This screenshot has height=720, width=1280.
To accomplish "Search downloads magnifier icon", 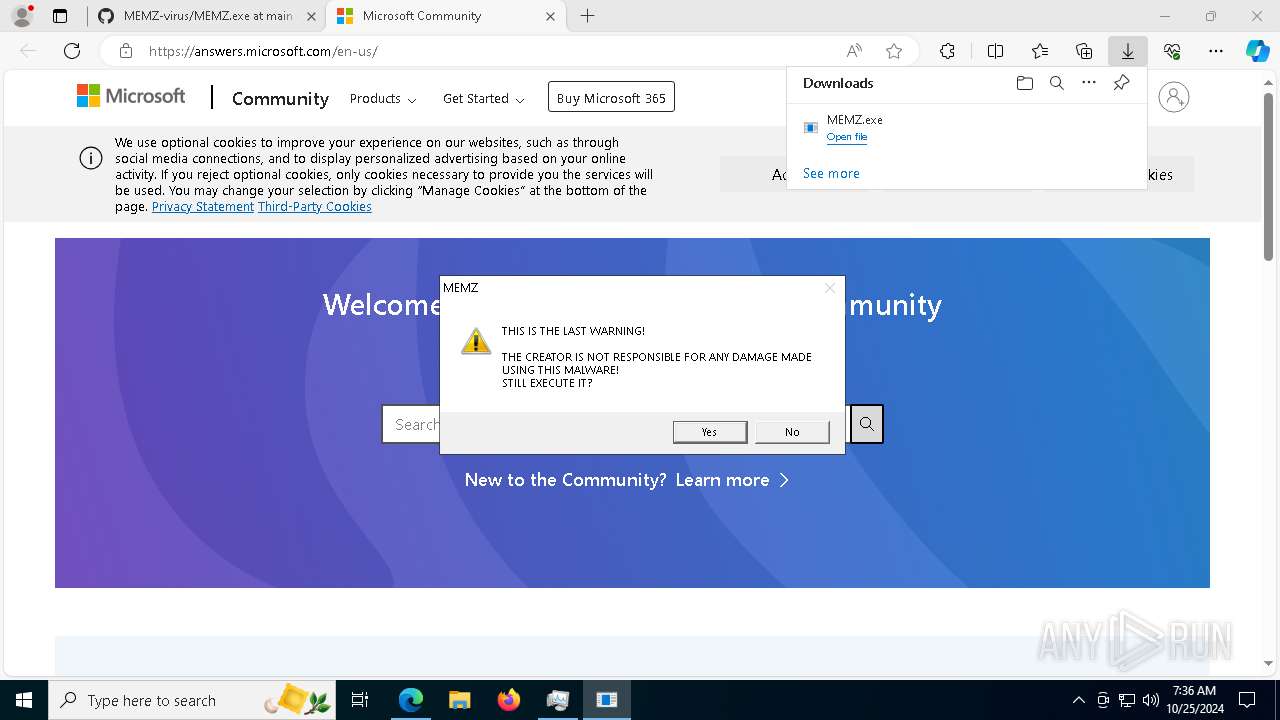I will (1056, 83).
